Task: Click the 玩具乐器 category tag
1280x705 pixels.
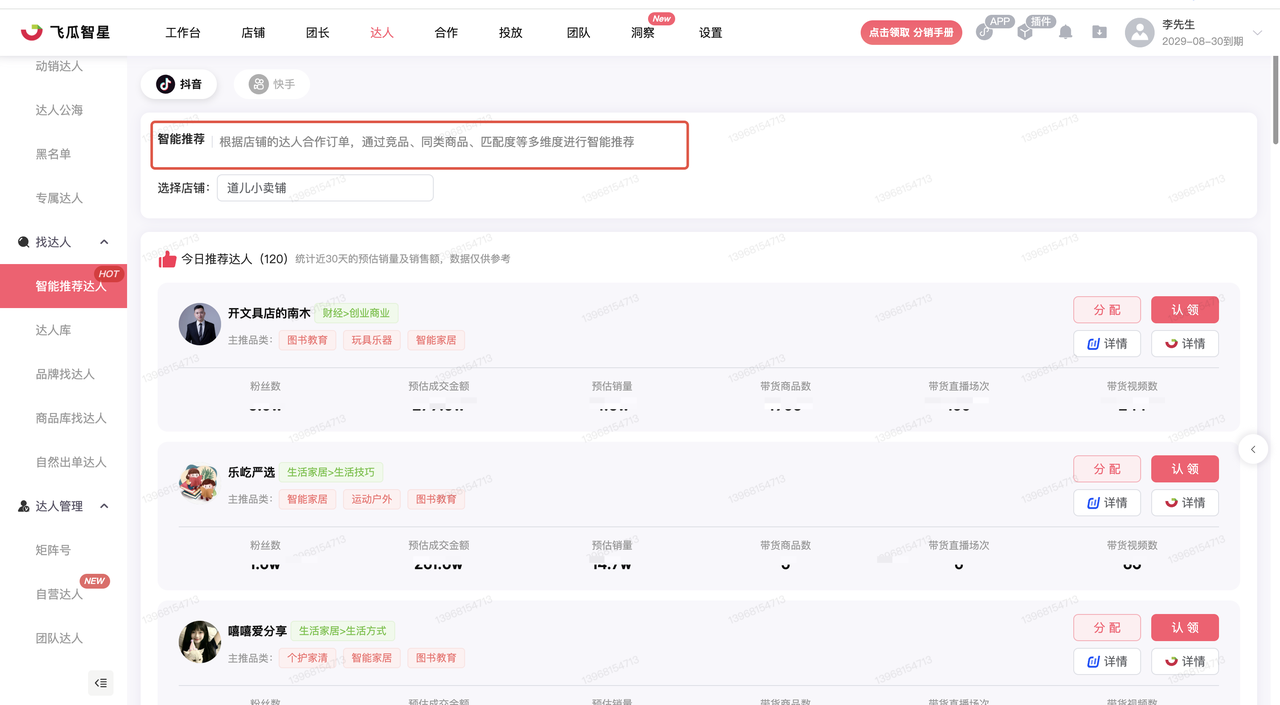Action: pyautogui.click(x=372, y=340)
